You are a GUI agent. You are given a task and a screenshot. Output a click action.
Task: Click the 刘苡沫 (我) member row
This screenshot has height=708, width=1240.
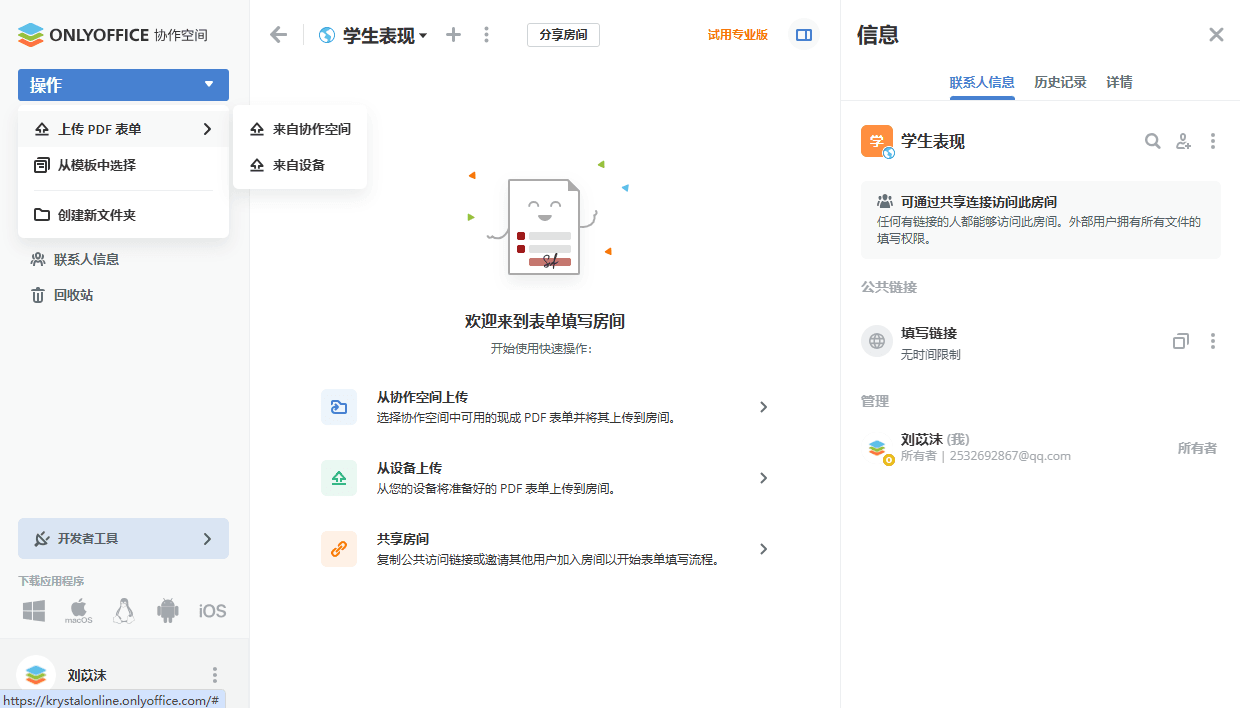coord(1041,448)
